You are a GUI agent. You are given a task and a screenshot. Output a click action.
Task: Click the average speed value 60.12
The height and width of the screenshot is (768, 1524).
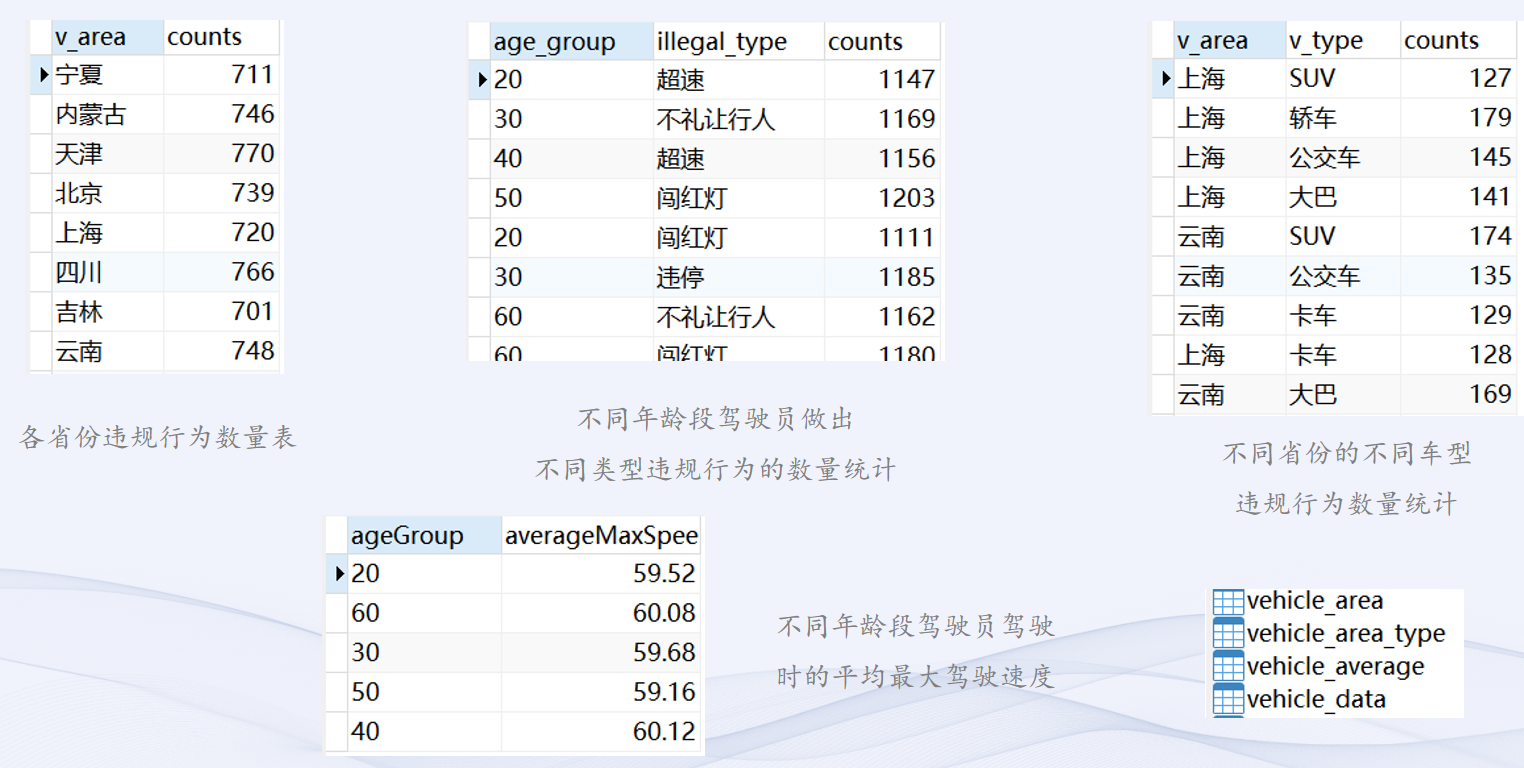click(x=664, y=731)
